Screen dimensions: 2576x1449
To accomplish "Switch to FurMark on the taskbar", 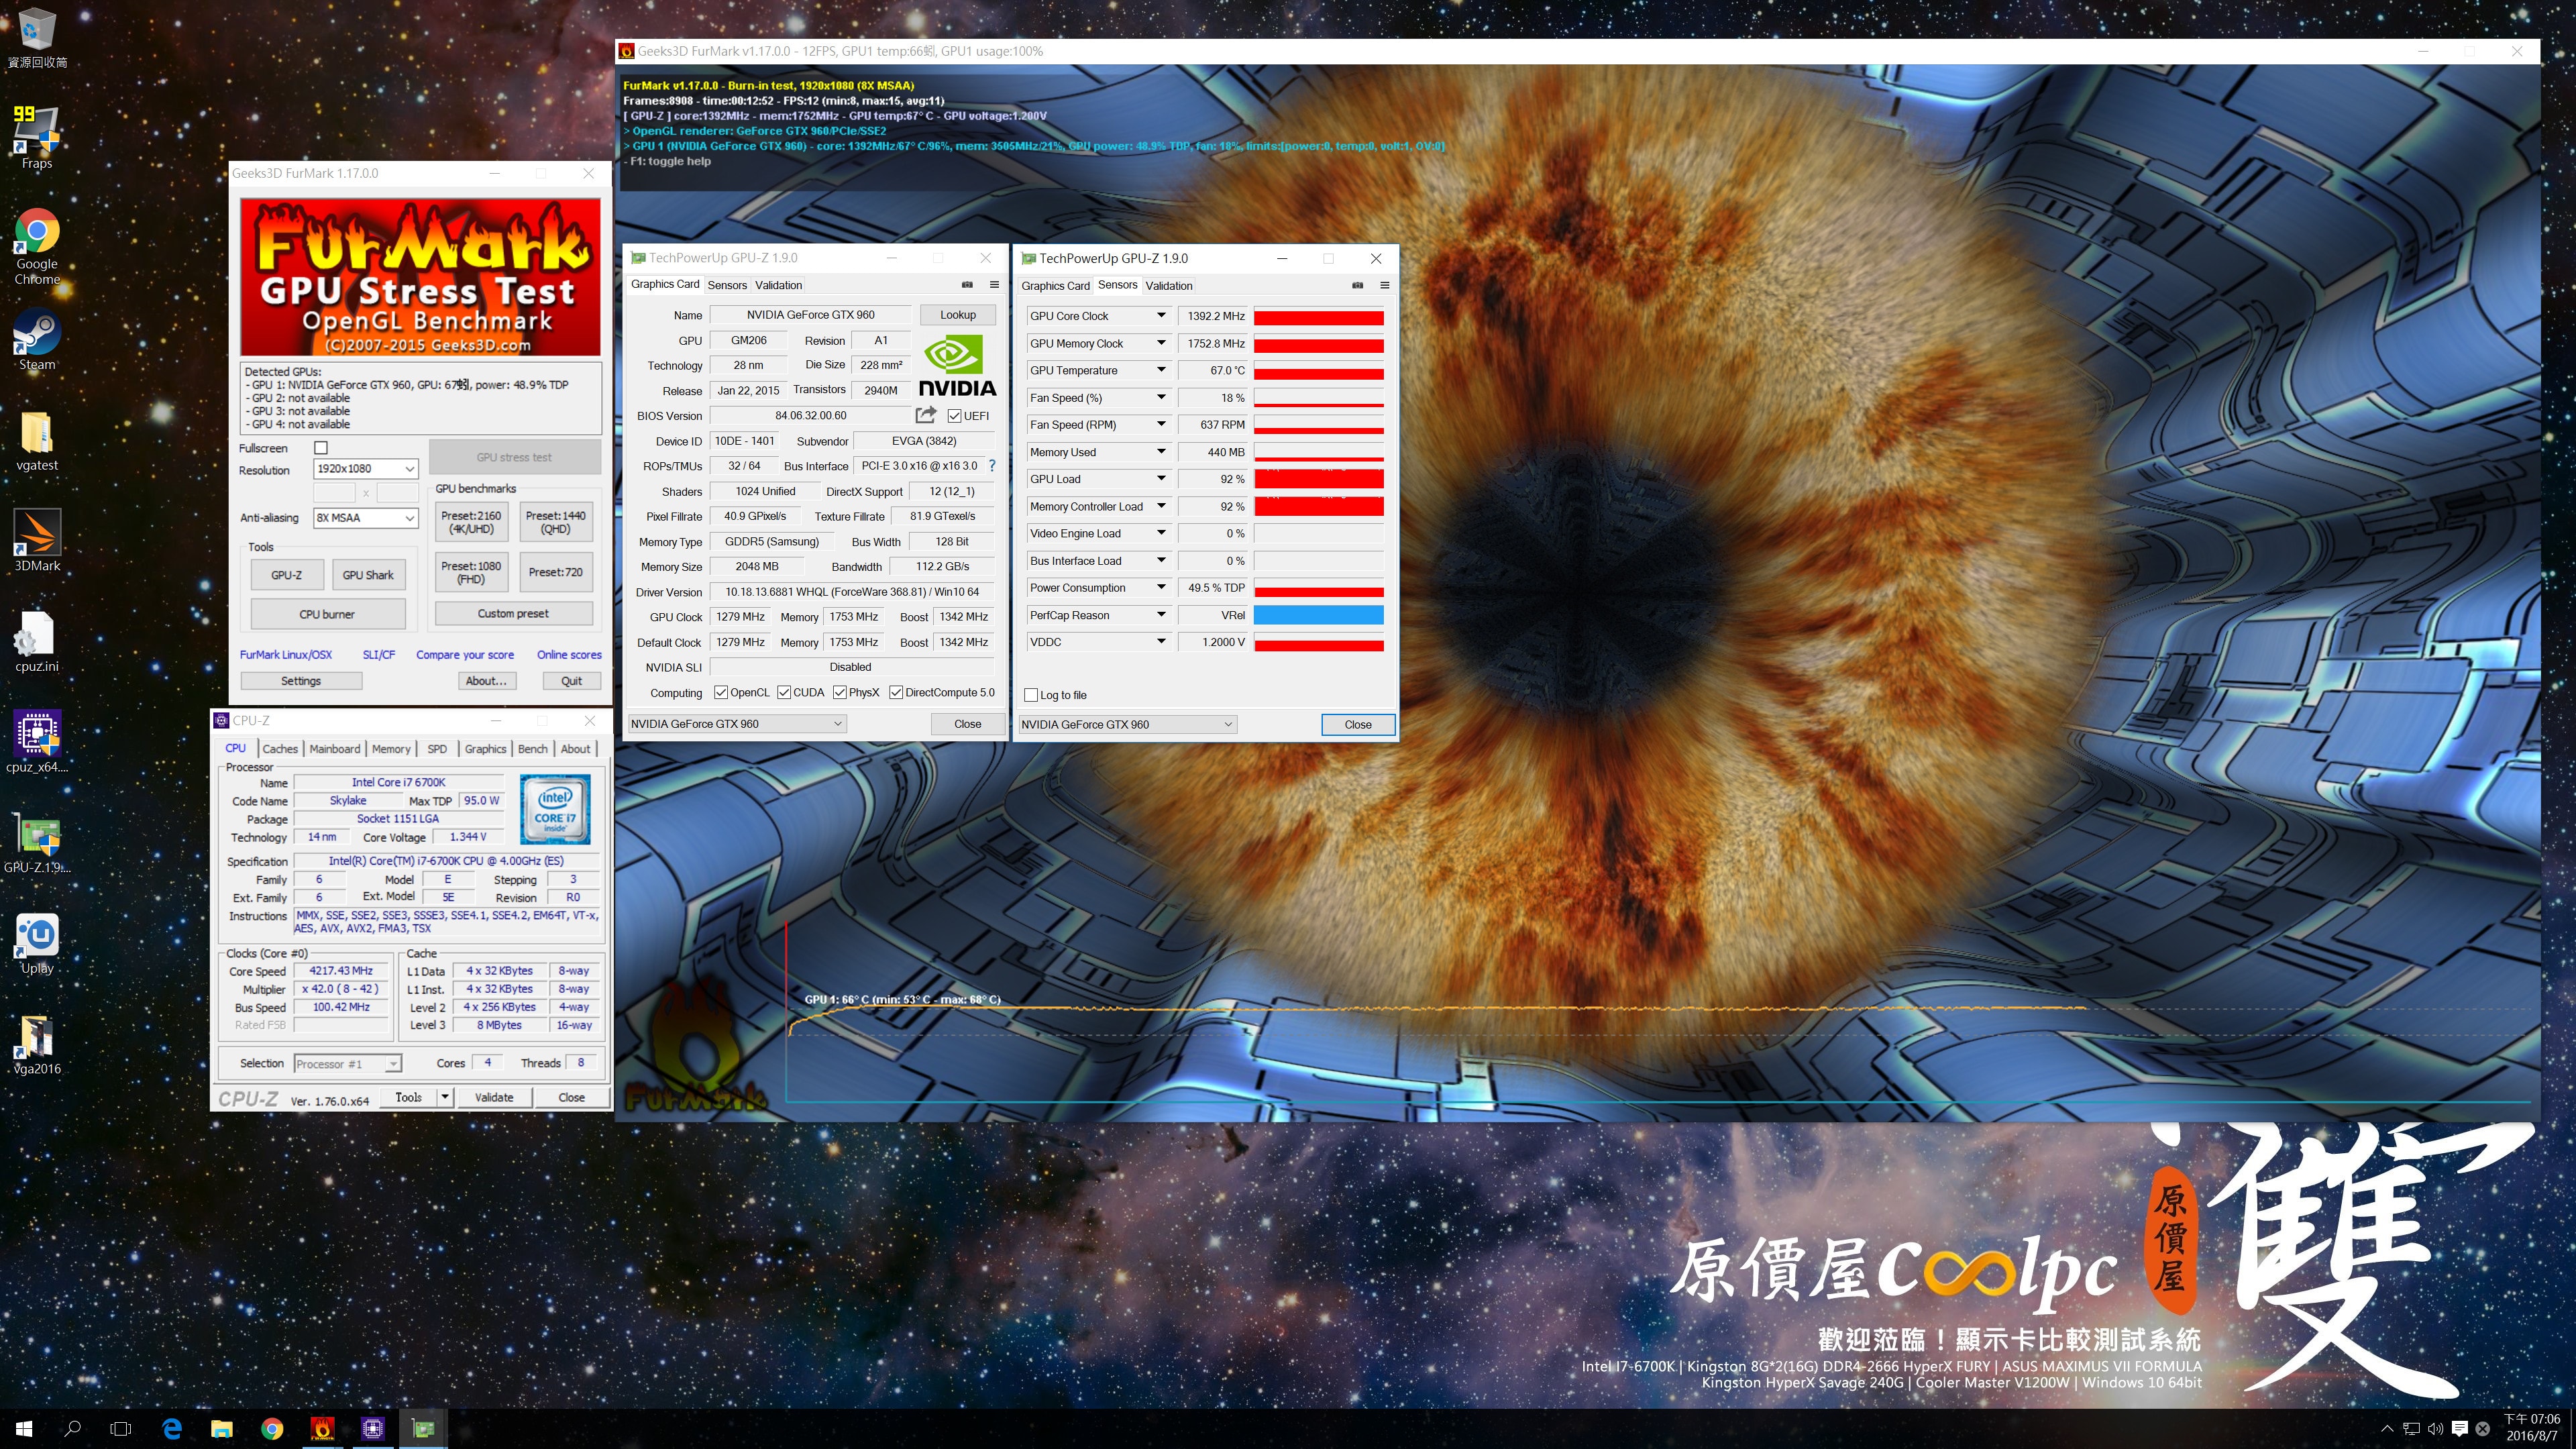I will click(322, 1429).
